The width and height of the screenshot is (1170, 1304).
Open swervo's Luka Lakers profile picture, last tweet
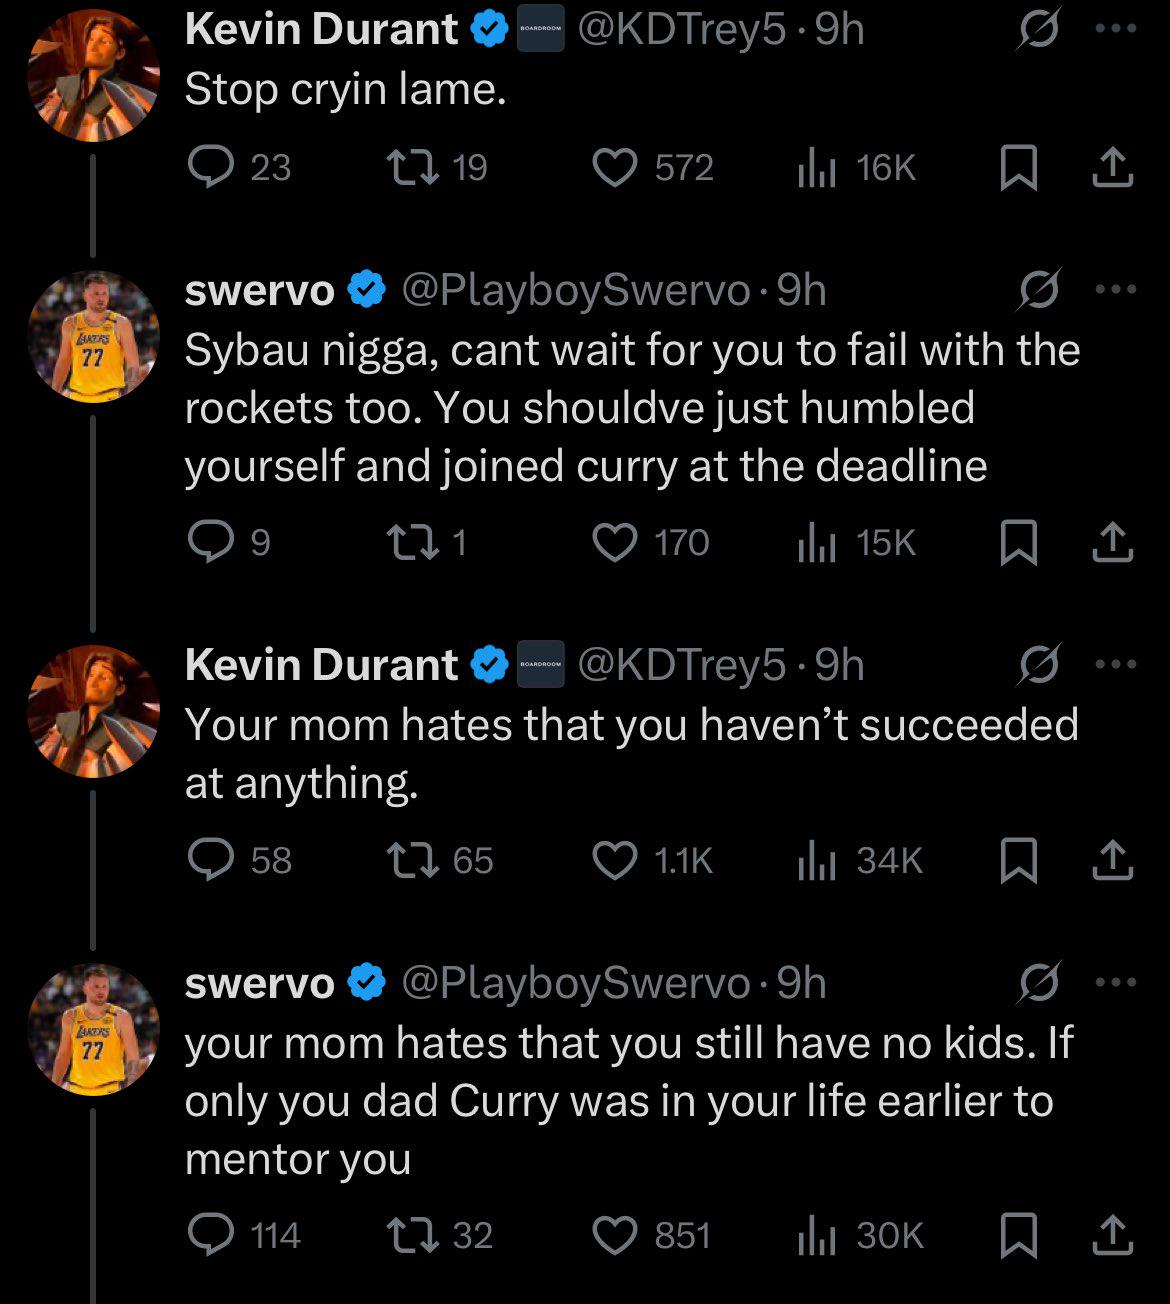tap(93, 1030)
